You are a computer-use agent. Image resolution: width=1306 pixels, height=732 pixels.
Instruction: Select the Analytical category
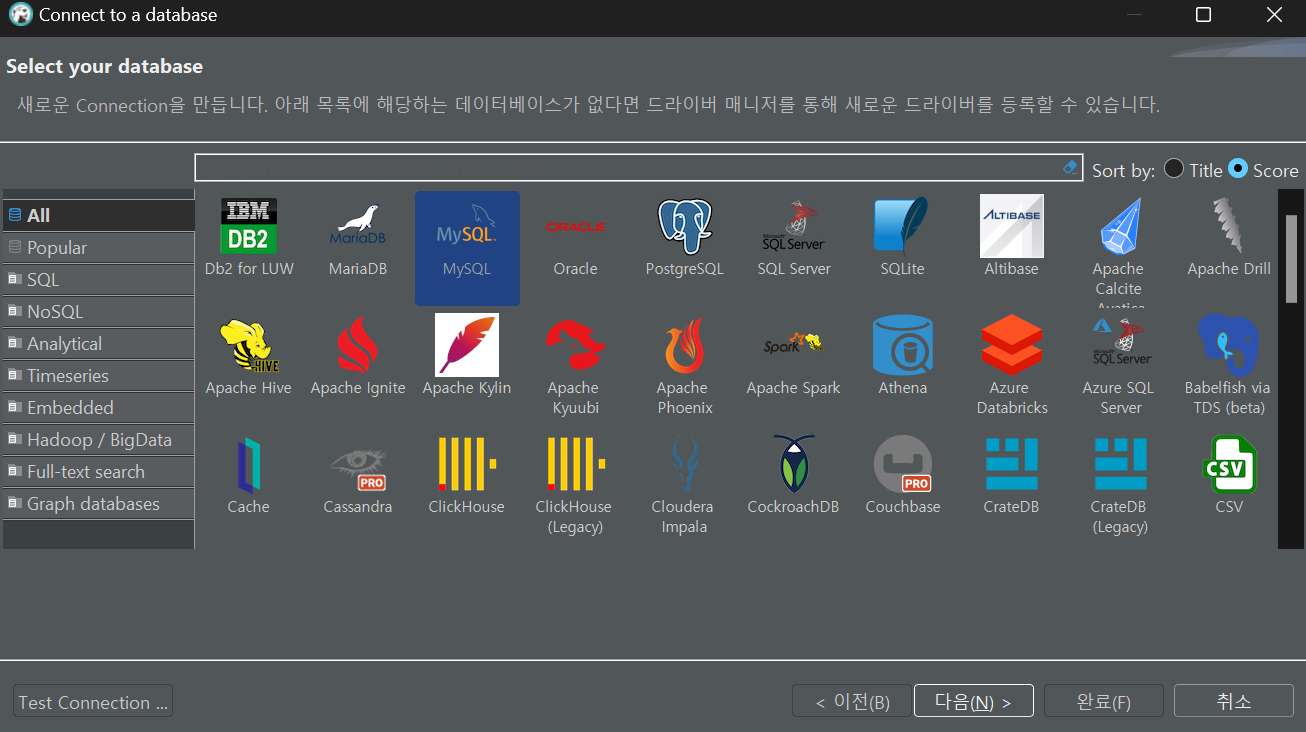coord(99,343)
